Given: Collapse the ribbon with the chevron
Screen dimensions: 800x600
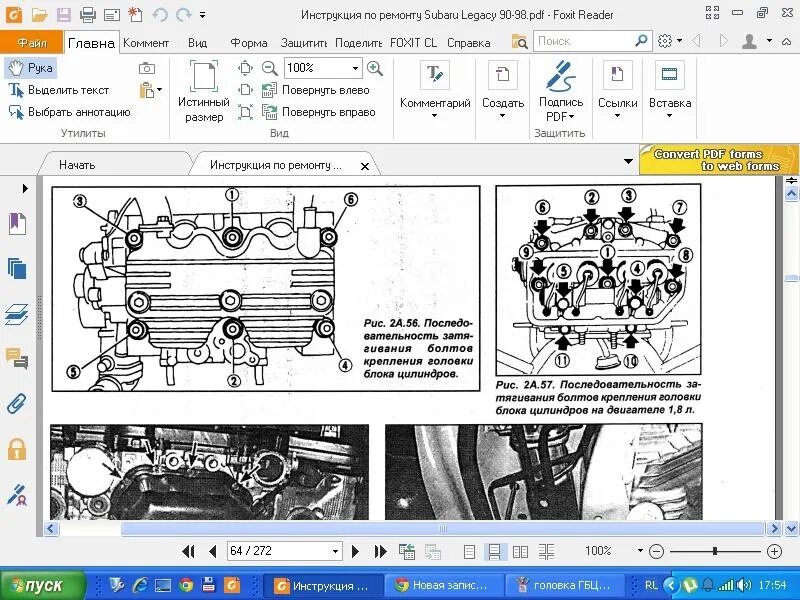Looking at the screenshot, I should point(787,42).
